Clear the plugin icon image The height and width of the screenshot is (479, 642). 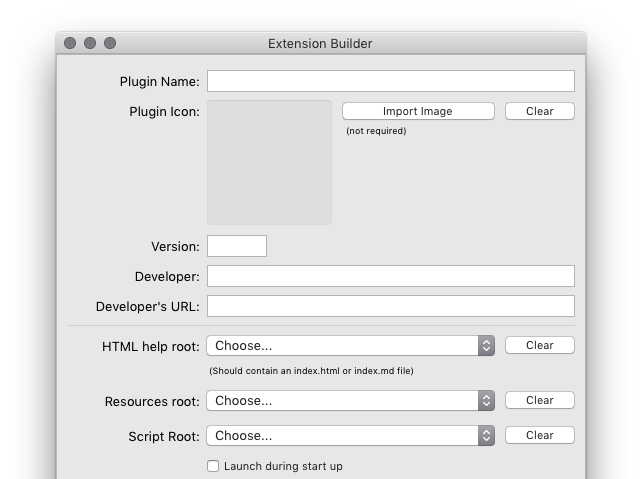tap(540, 111)
